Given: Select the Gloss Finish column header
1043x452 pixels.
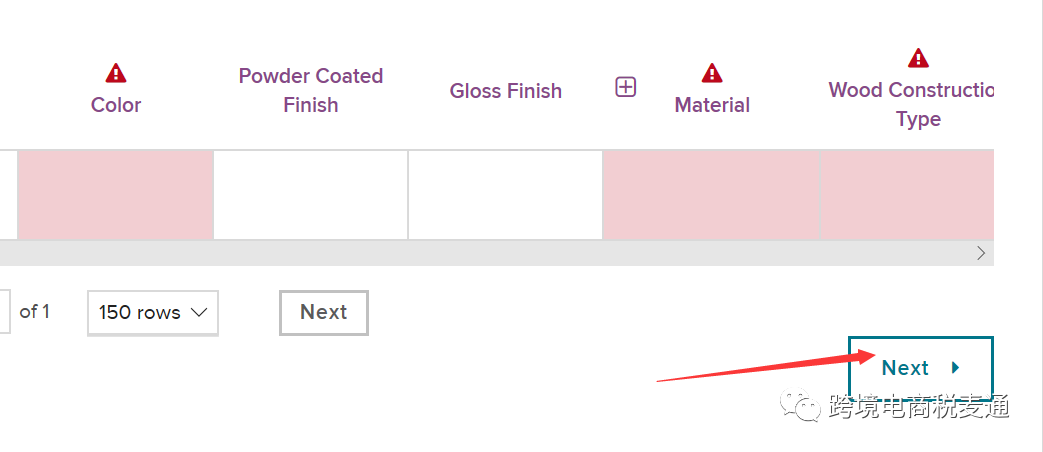Looking at the screenshot, I should coord(506,91).
